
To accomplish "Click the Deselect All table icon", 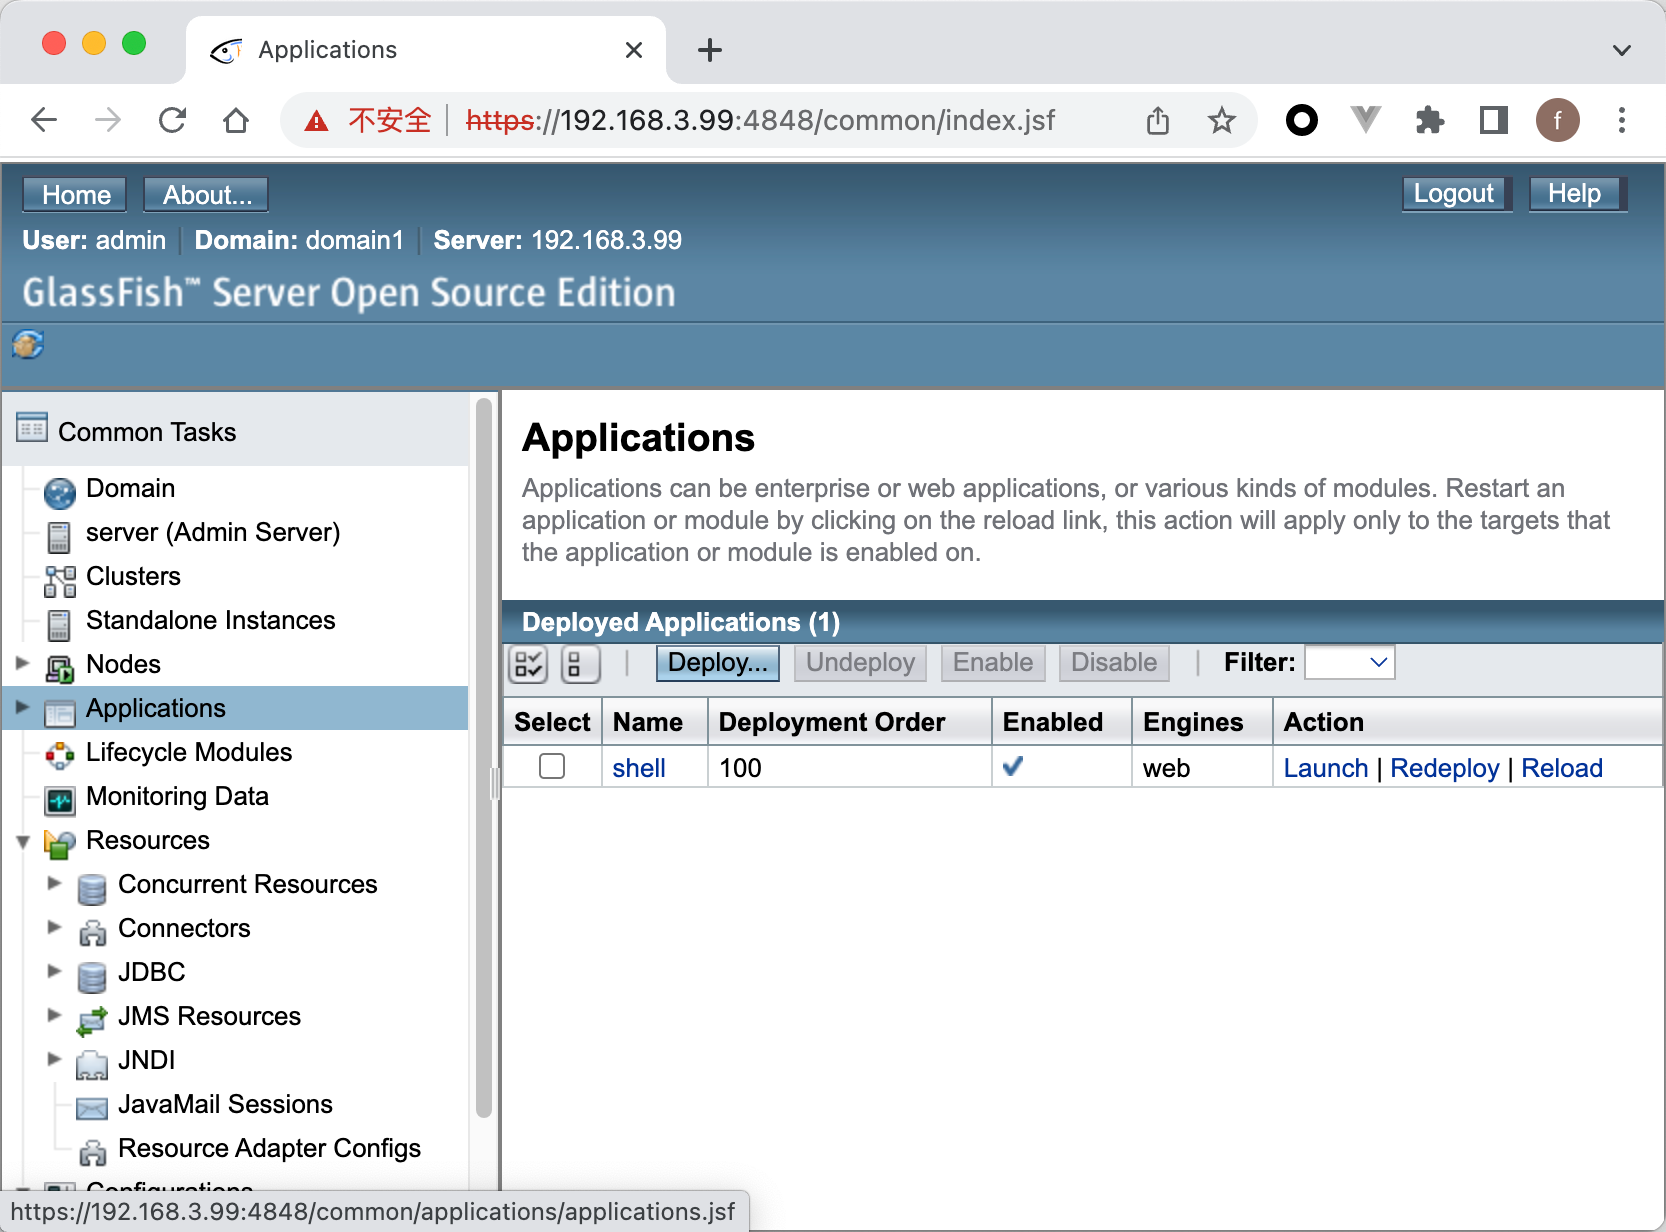I will [x=579, y=663].
